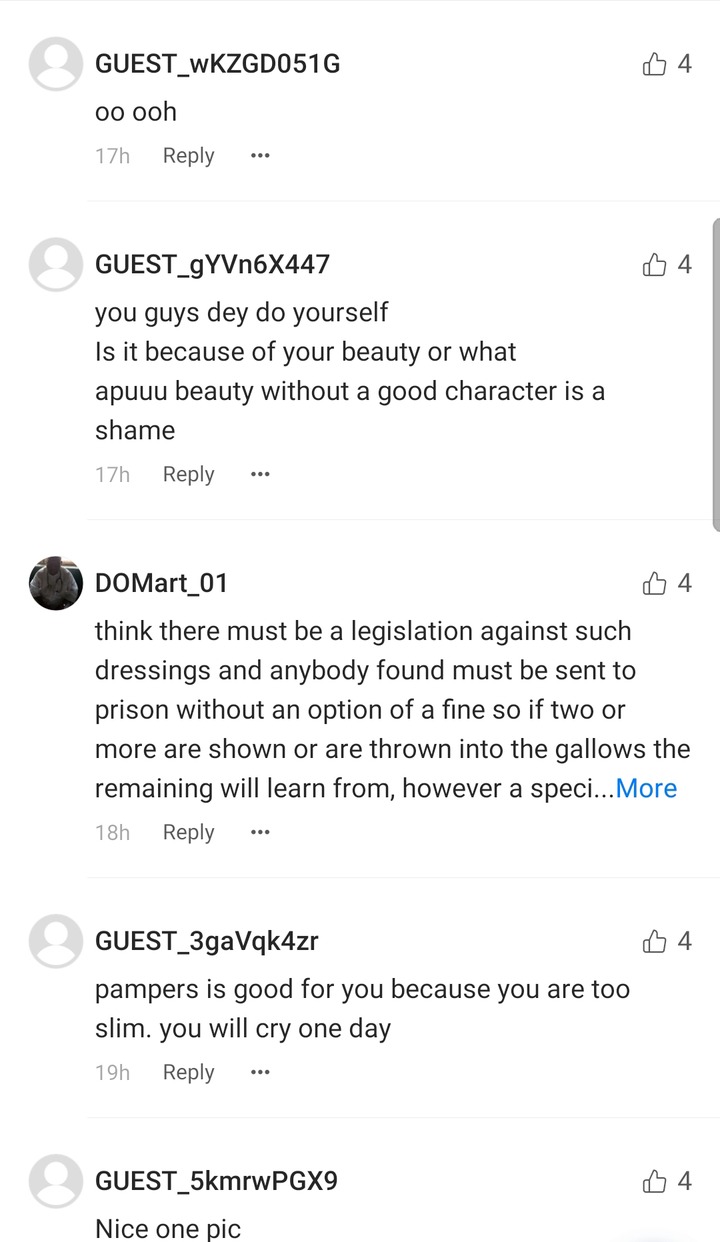Like the comment by GUEST_wKZGD051G
Screen dimensions: 720x1242
pyautogui.click(x=655, y=64)
